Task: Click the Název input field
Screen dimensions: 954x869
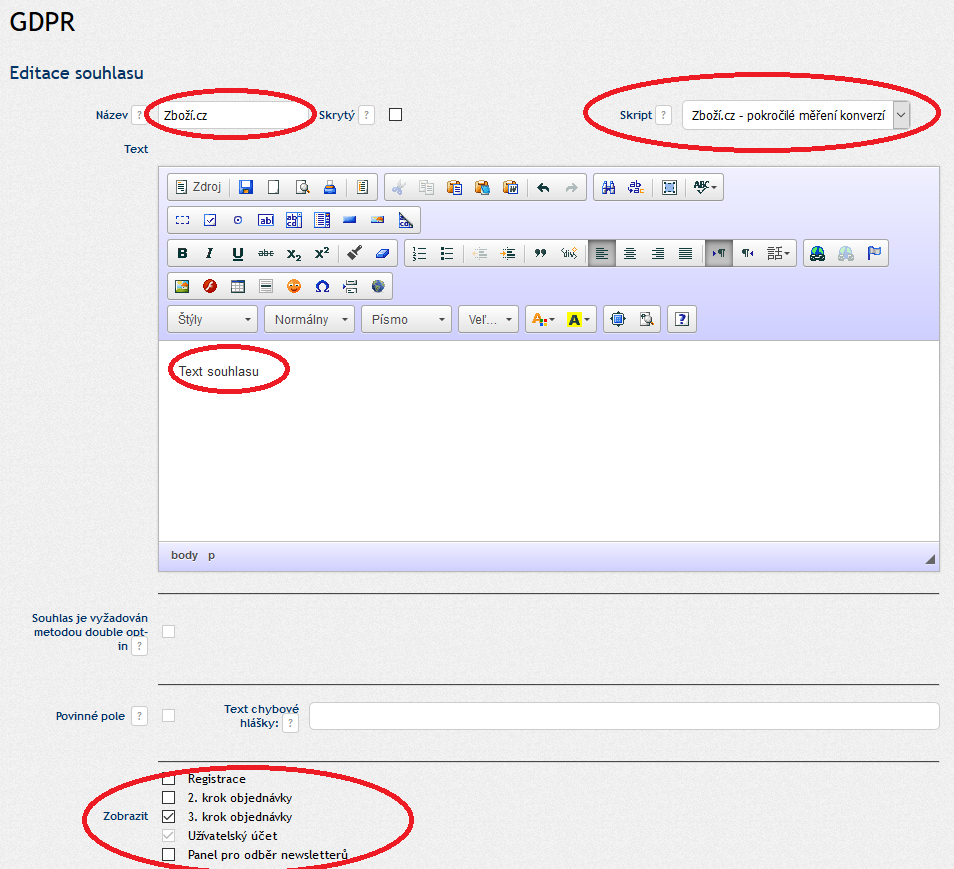Action: pyautogui.click(x=230, y=115)
